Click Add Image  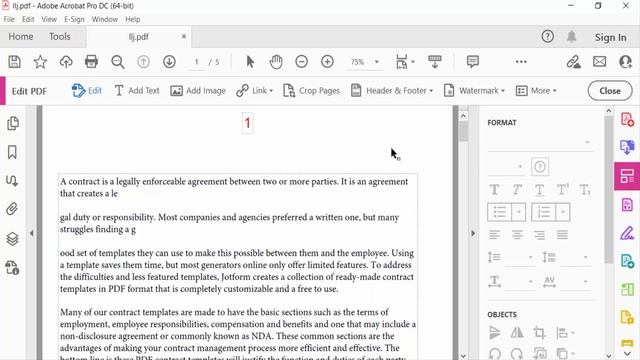pos(198,91)
